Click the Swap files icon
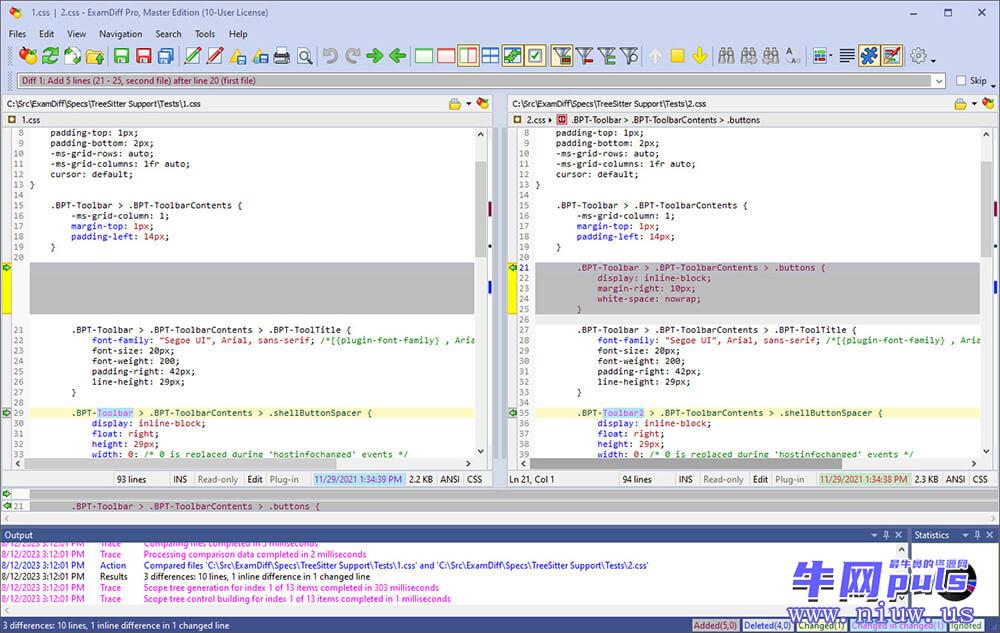This screenshot has width=1000, height=633. click(x=72, y=56)
